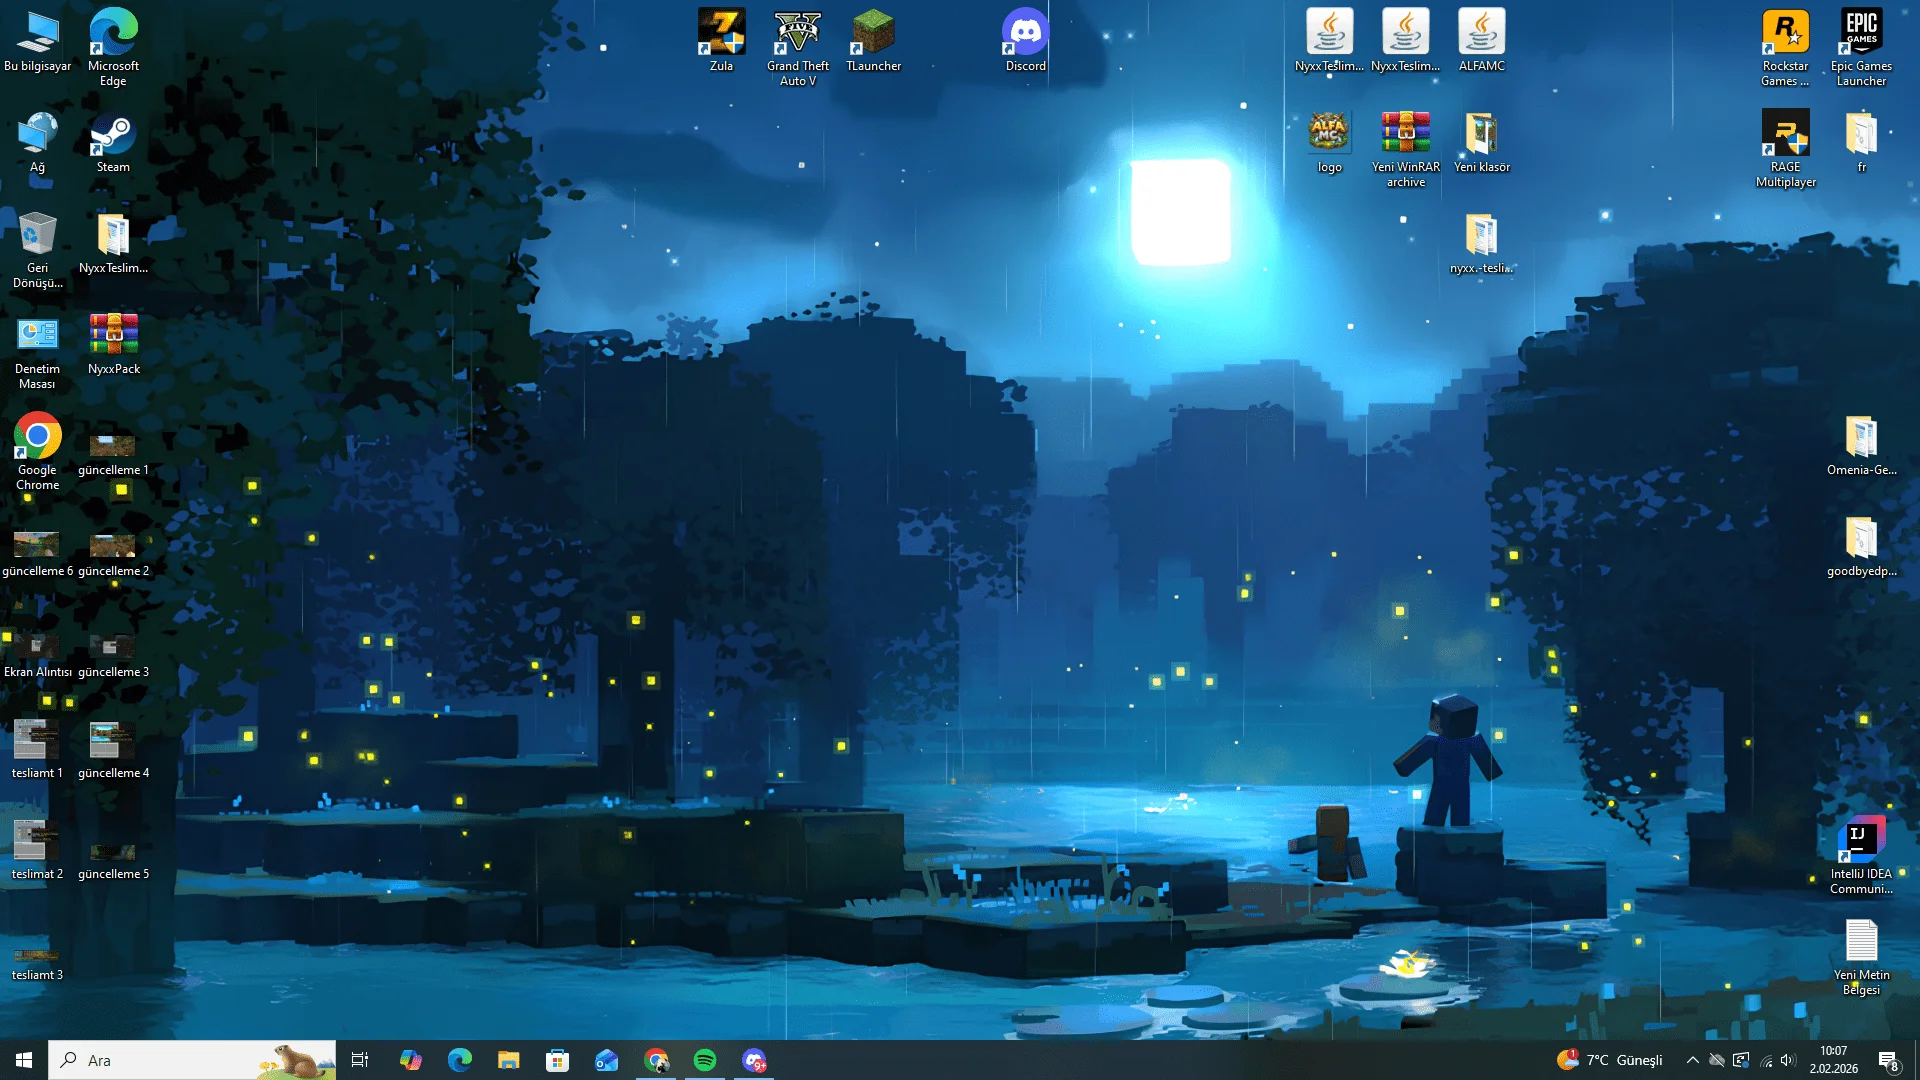
Task: Select the tesliamt 1 image file
Action: 37,748
